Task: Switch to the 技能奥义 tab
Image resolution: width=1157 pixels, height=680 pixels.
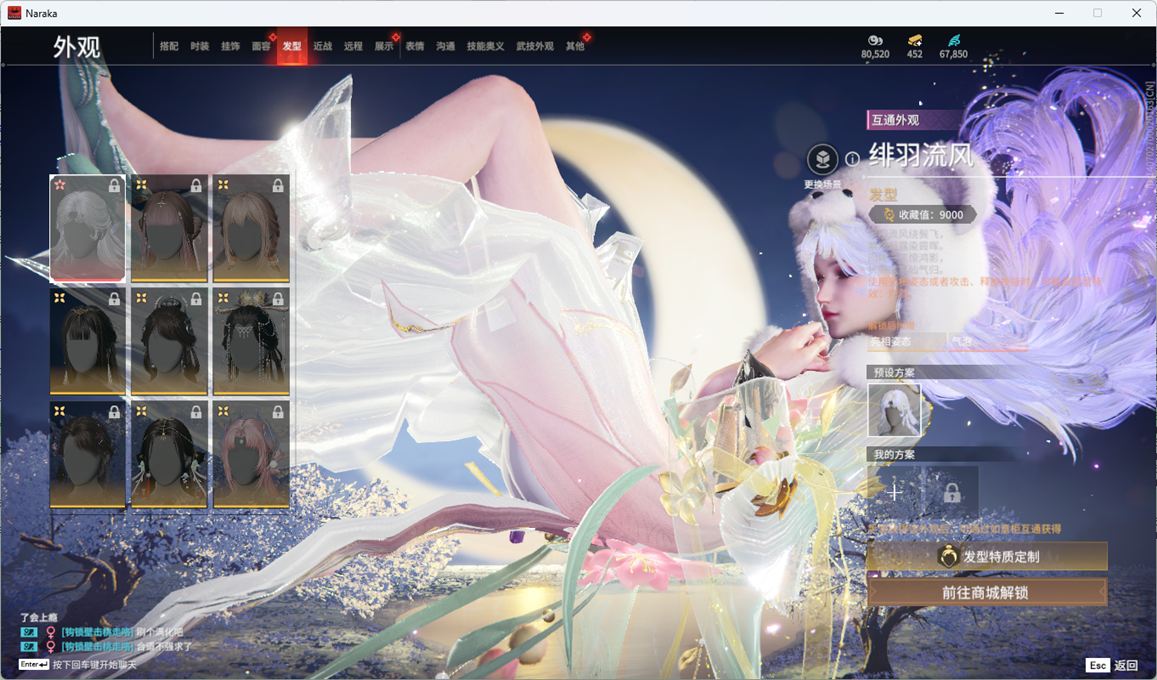Action: [486, 46]
